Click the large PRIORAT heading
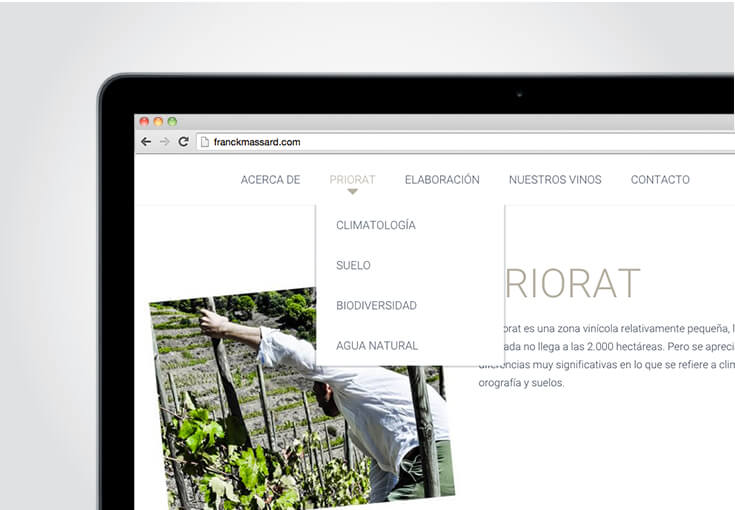Image resolution: width=735 pixels, height=510 pixels. 573,284
